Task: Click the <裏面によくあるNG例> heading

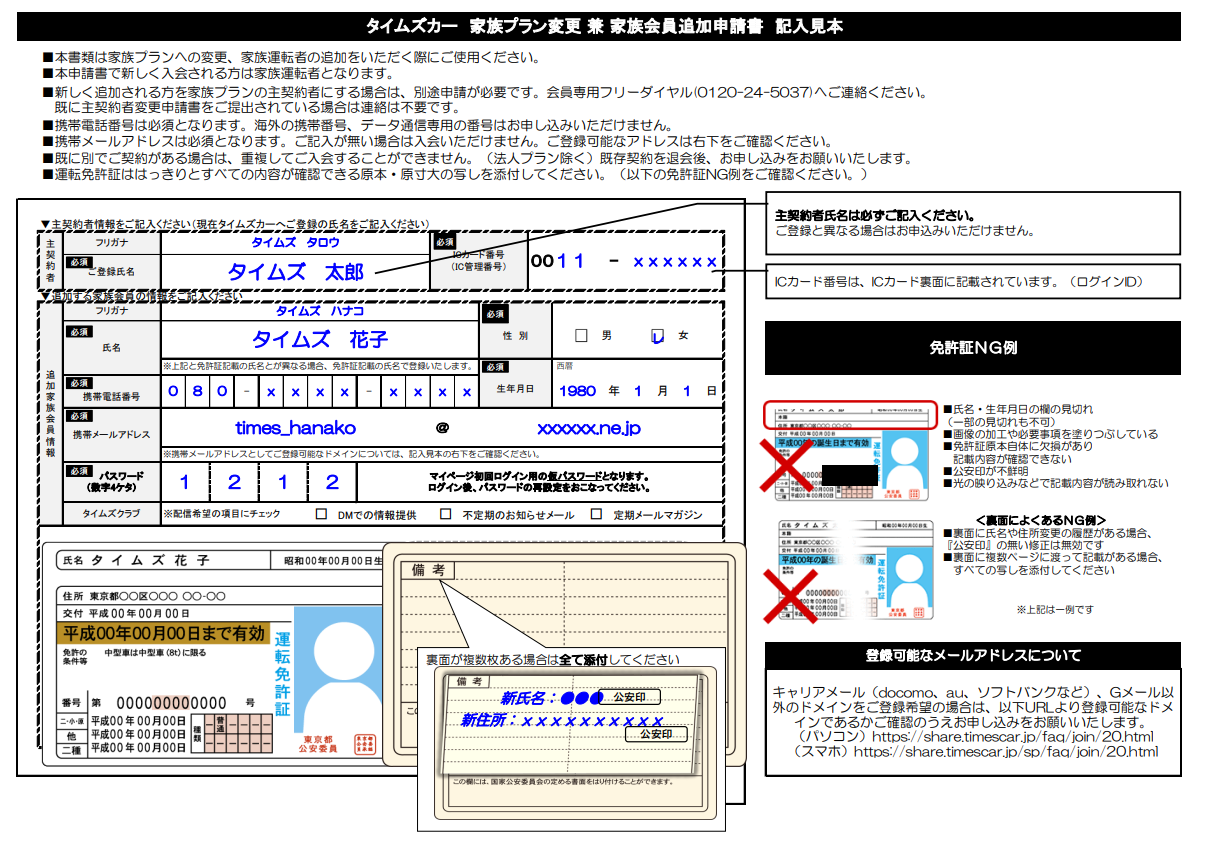Action: point(1040,520)
